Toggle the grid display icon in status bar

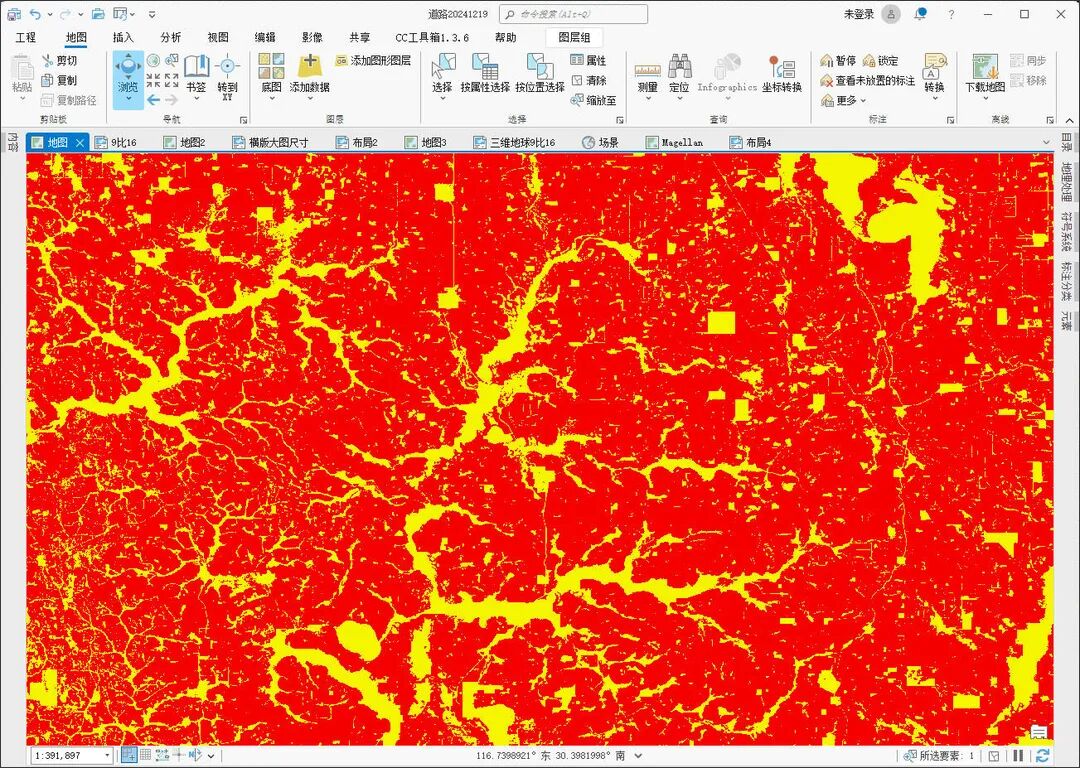tap(145, 755)
